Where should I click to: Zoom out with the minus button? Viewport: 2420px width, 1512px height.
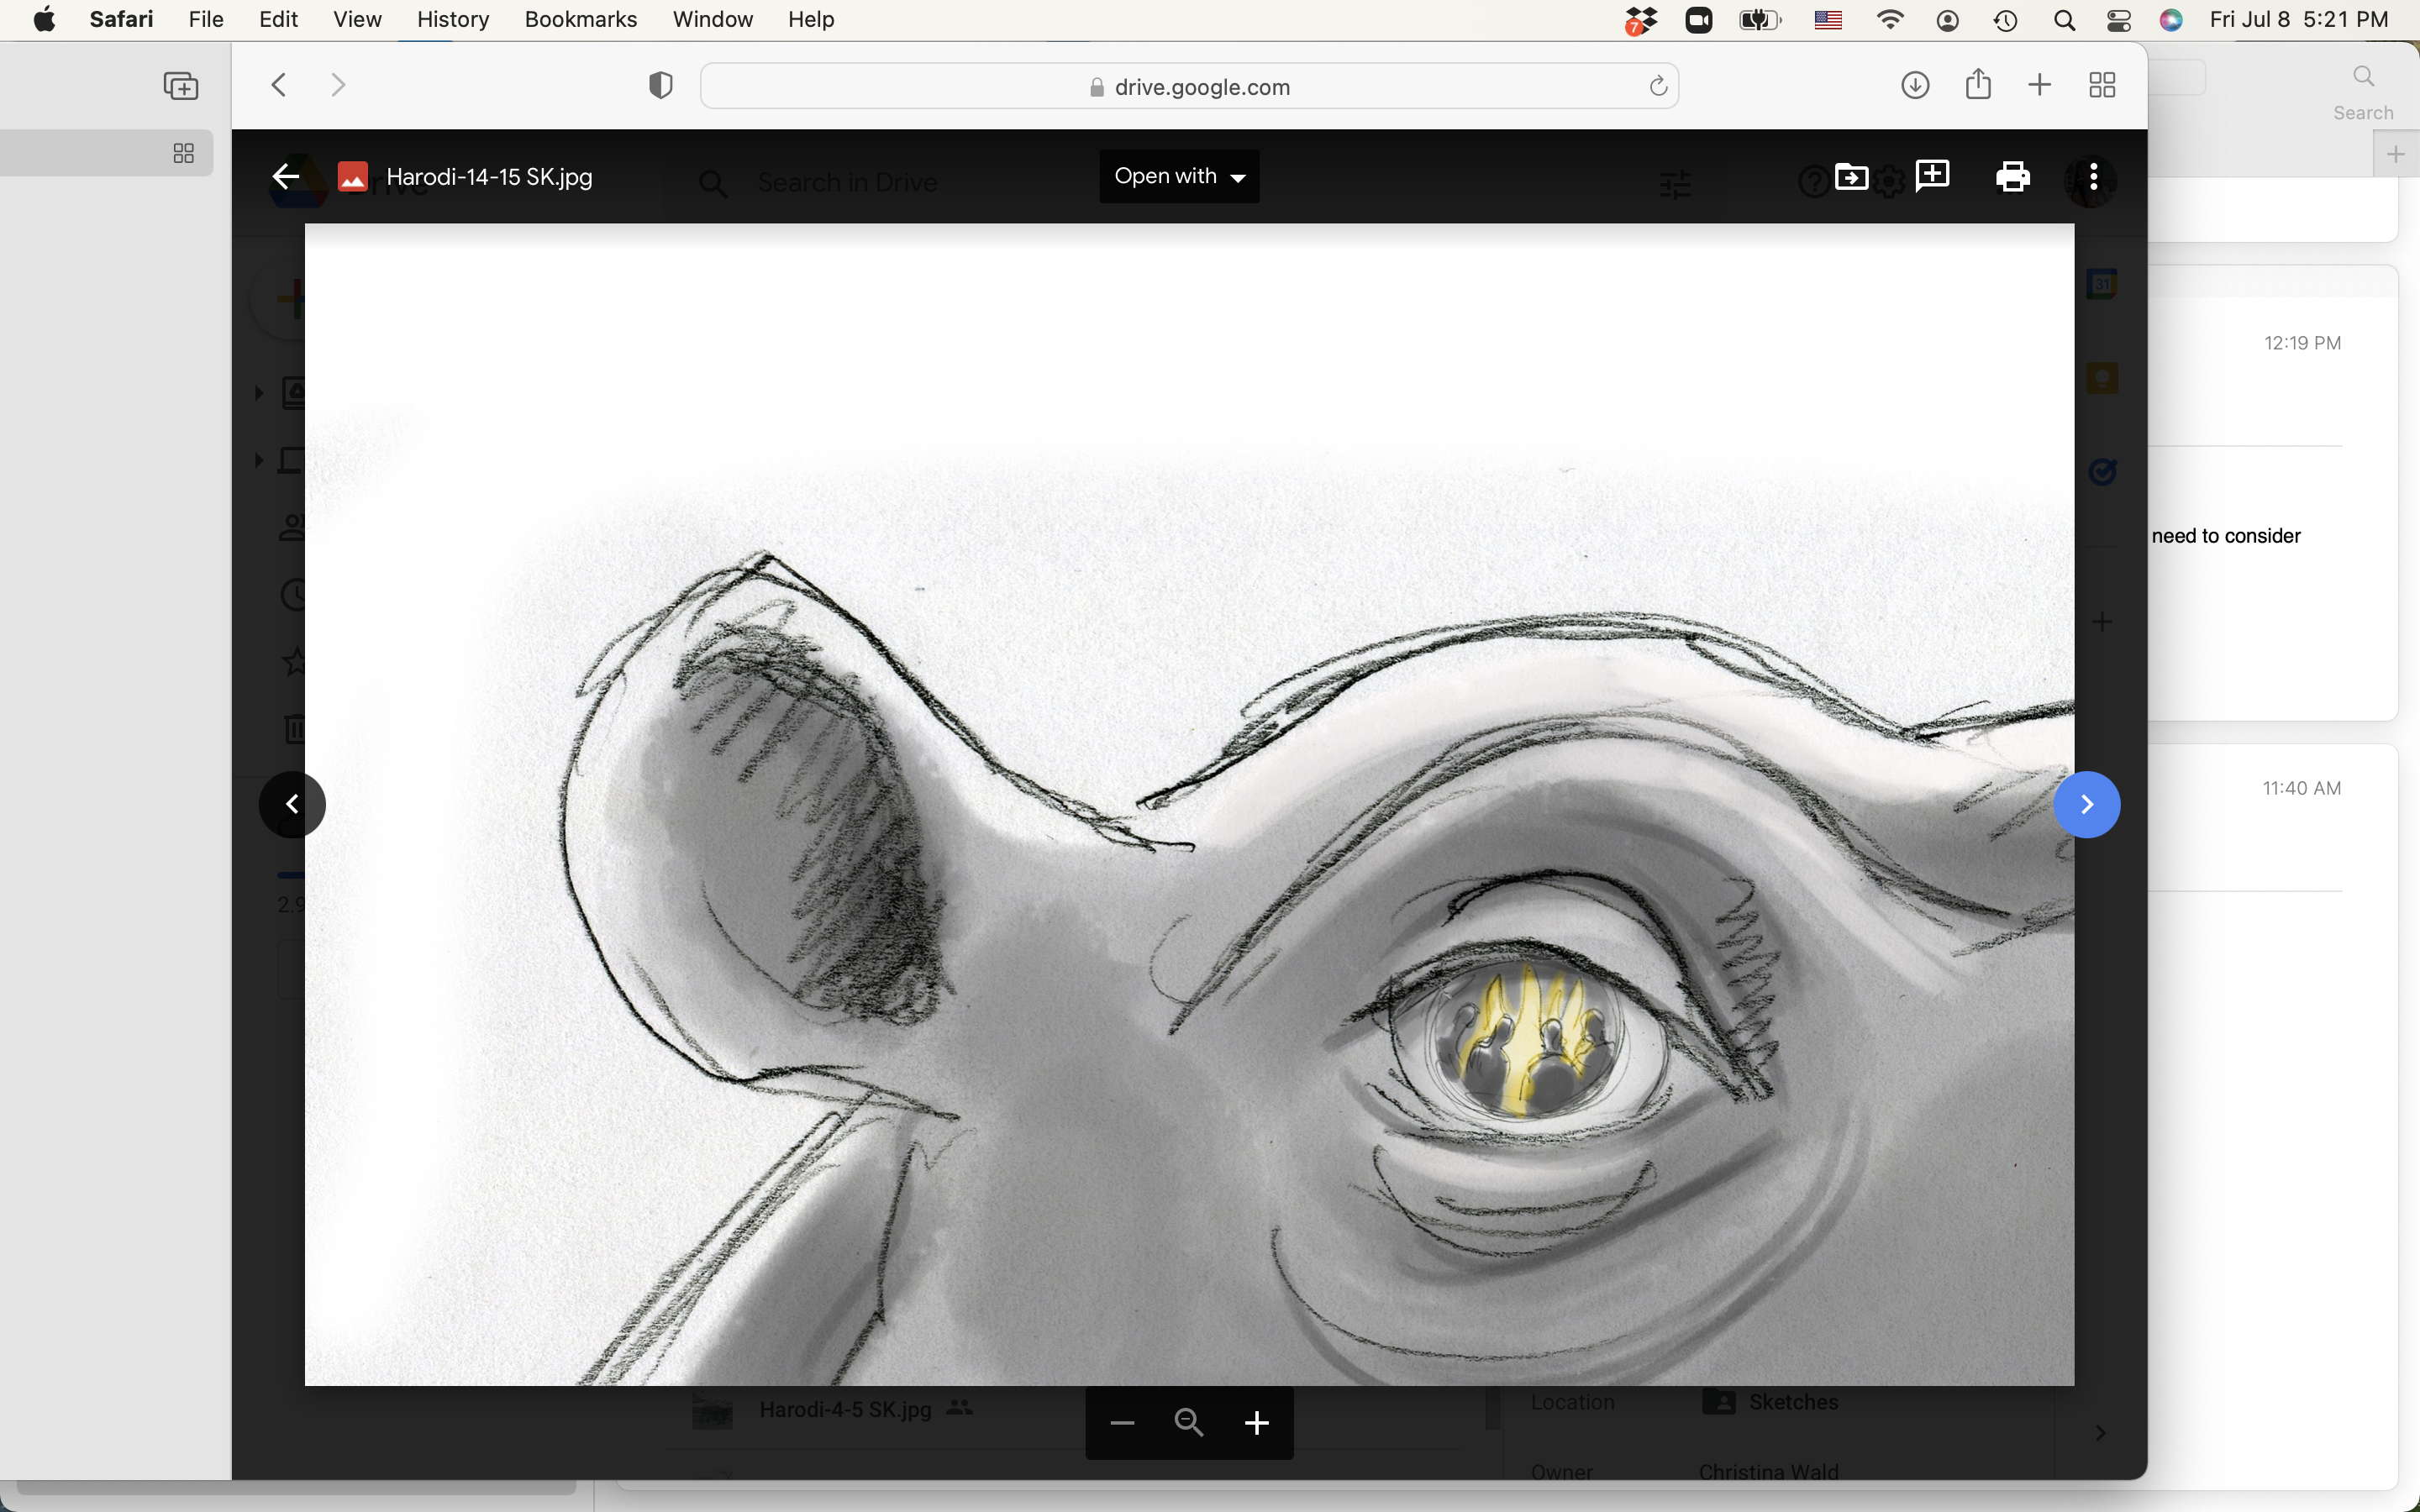1122,1422
